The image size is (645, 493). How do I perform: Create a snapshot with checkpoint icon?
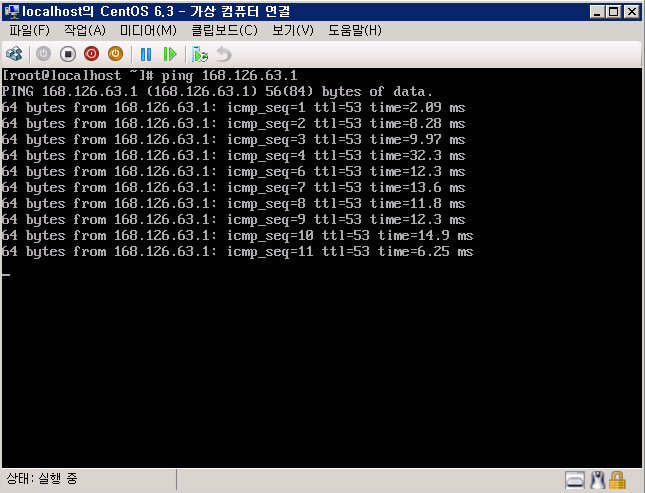click(200, 54)
